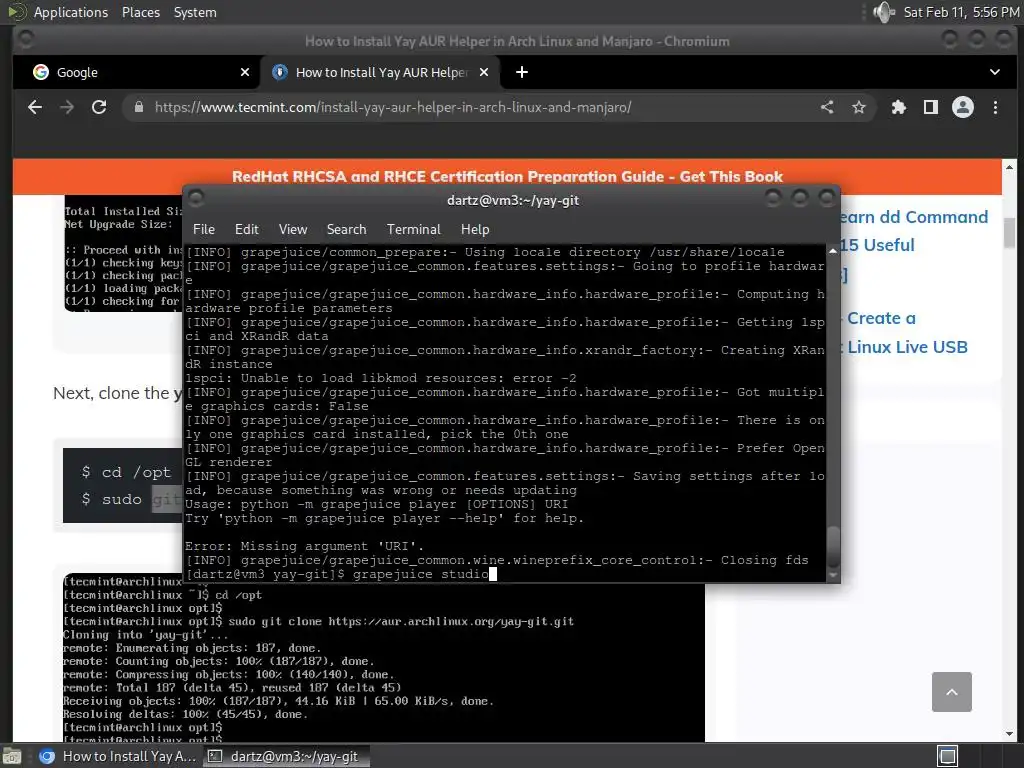The height and width of the screenshot is (768, 1024).
Task: Click the terminal scrollbar thumb
Action: click(833, 547)
